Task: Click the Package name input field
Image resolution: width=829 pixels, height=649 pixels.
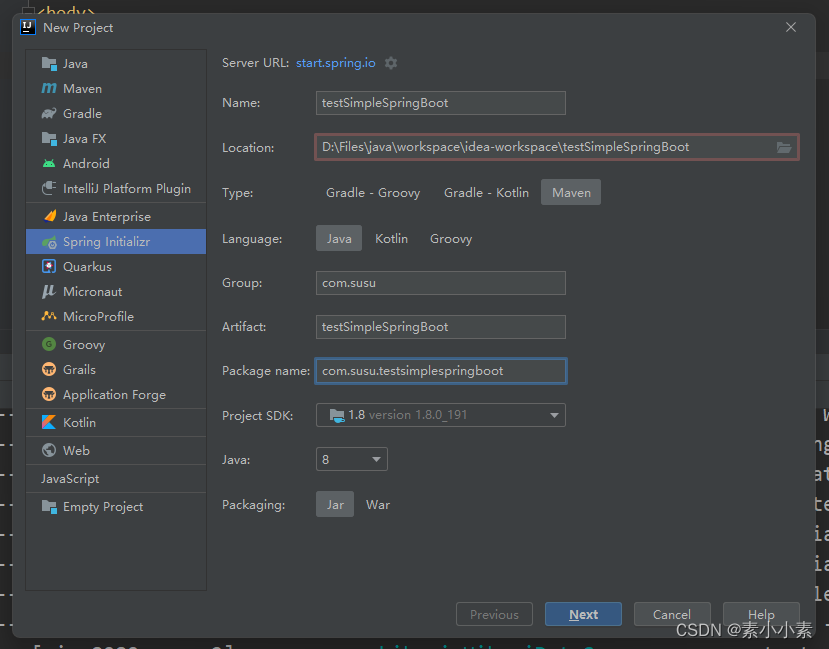Action: (441, 370)
